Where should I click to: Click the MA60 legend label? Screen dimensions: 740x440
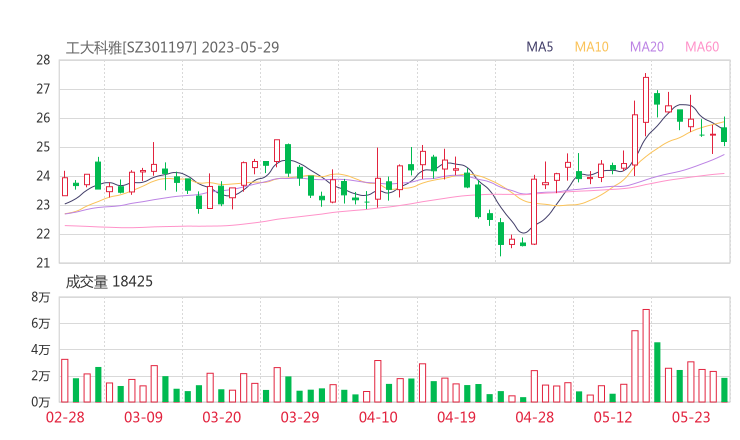702,47
